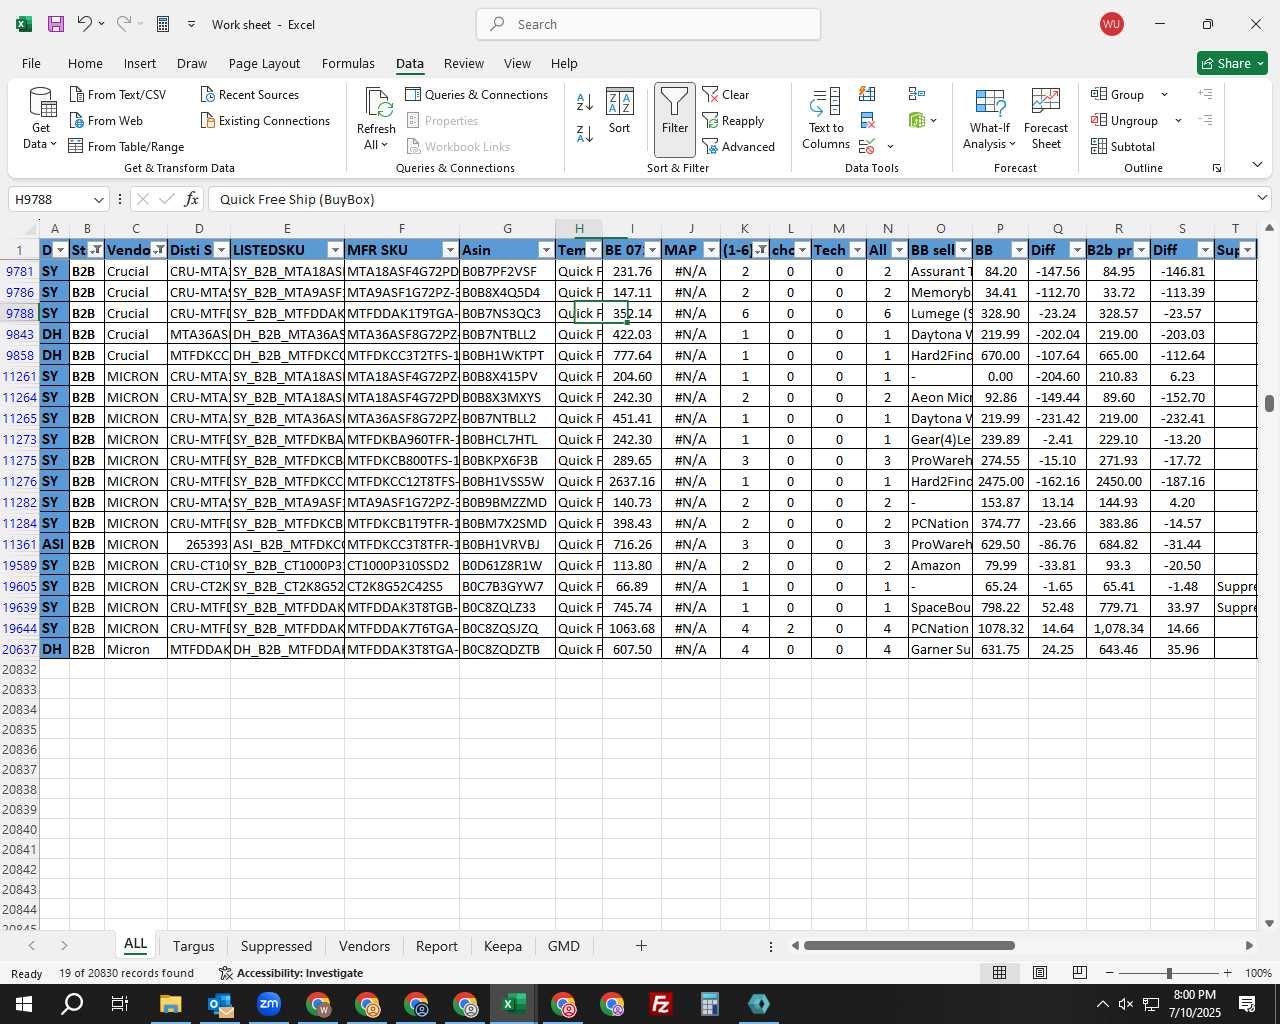Import data From Web
The height and width of the screenshot is (1024, 1280).
106,120
